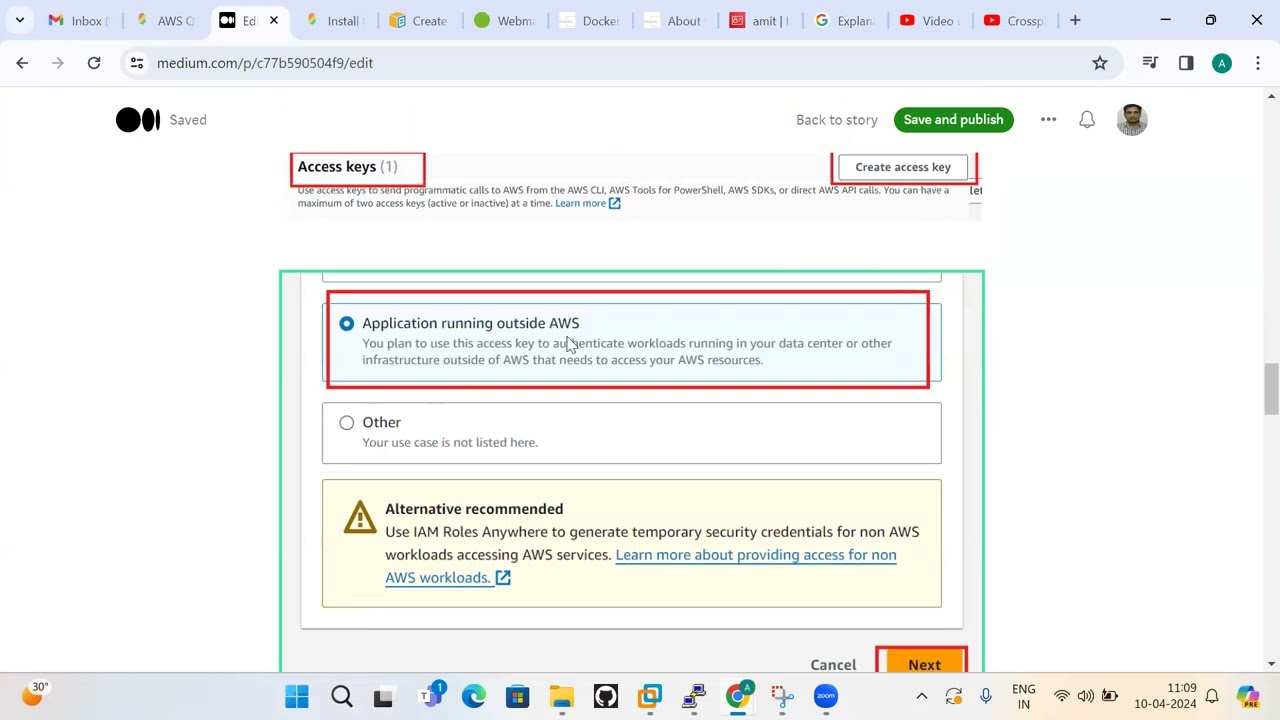1280x720 pixels.
Task: Open the Windows Start menu
Action: pos(297,696)
